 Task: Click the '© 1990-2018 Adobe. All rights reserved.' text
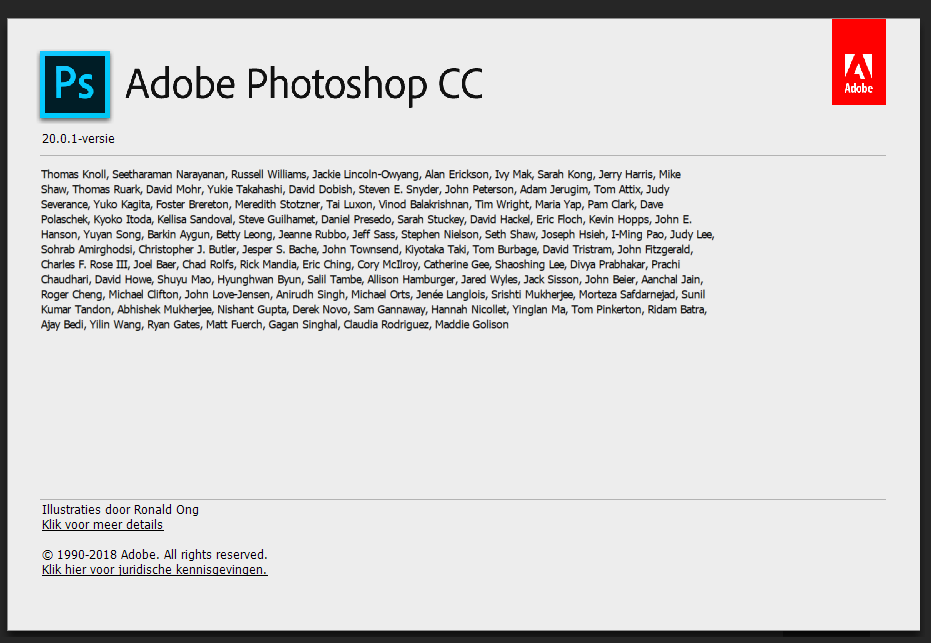(154, 555)
